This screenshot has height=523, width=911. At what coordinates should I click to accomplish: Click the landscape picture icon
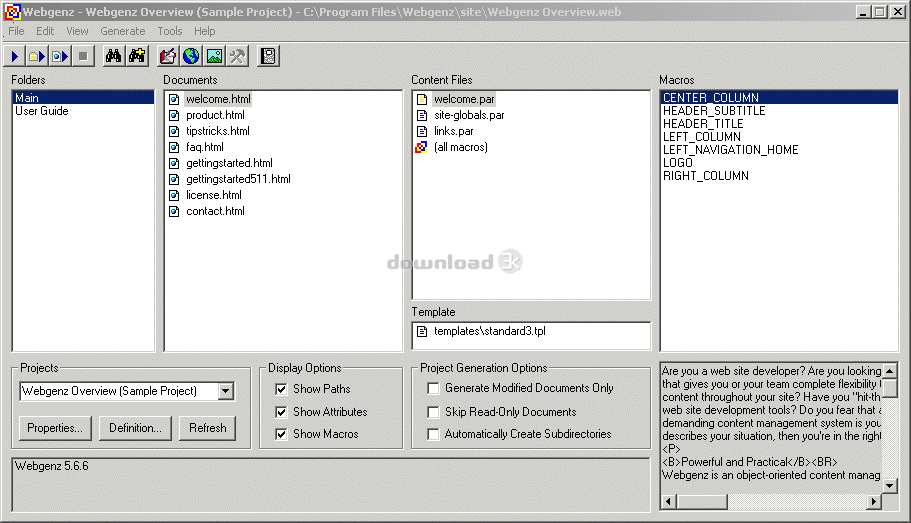point(214,56)
